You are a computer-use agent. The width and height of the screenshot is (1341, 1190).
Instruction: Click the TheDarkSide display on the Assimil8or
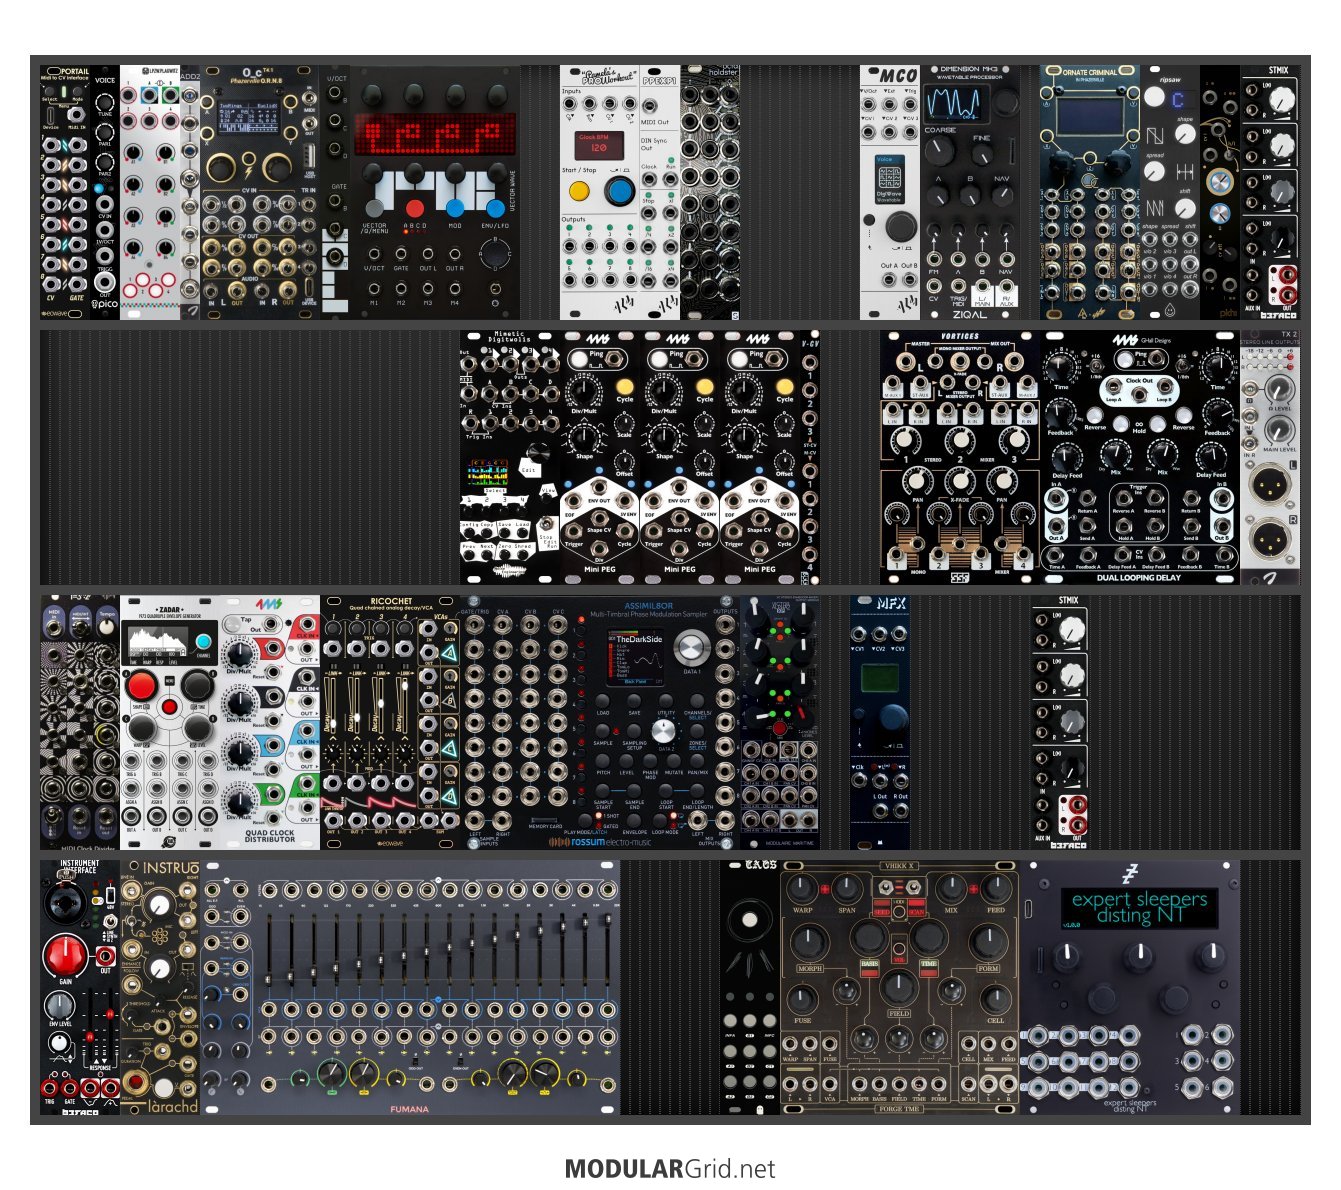point(635,658)
